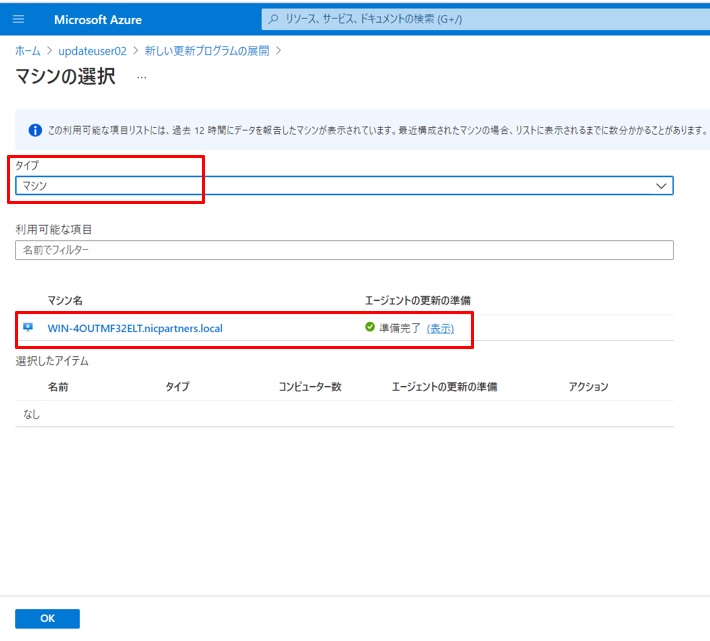710x641 pixels.
Task: Click the blue info icon in banner
Action: click(35, 130)
